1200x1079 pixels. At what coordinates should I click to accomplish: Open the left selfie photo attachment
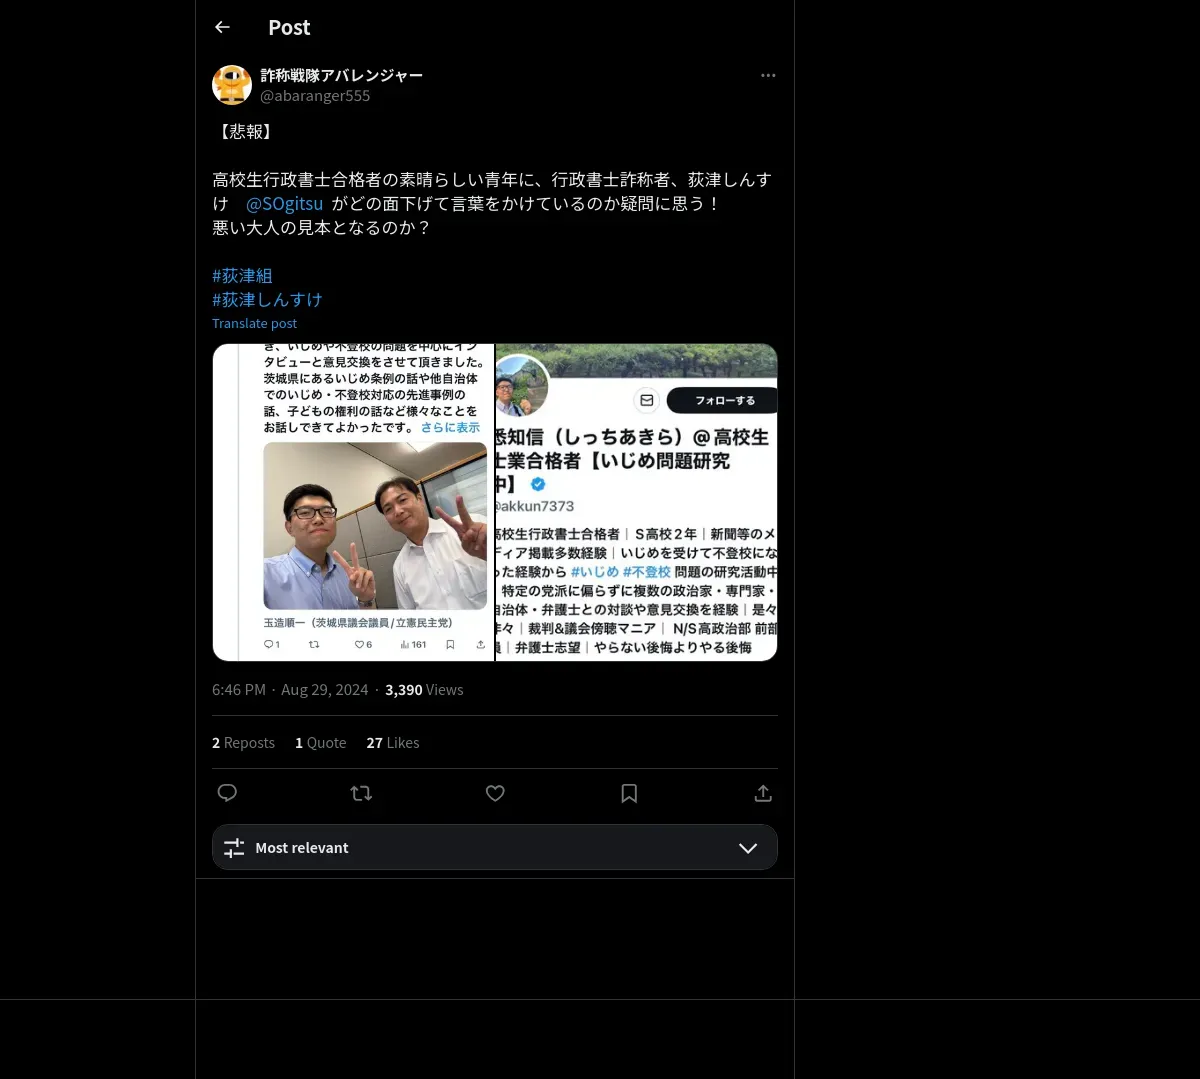point(353,502)
